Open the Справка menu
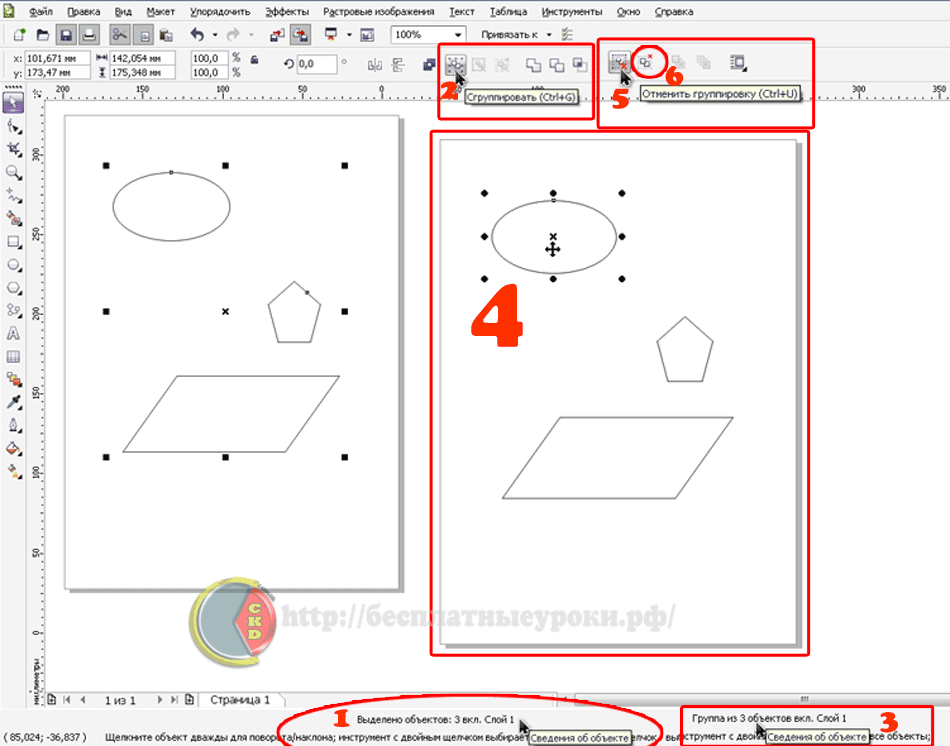Screen dimensions: 950x746 tap(674, 12)
